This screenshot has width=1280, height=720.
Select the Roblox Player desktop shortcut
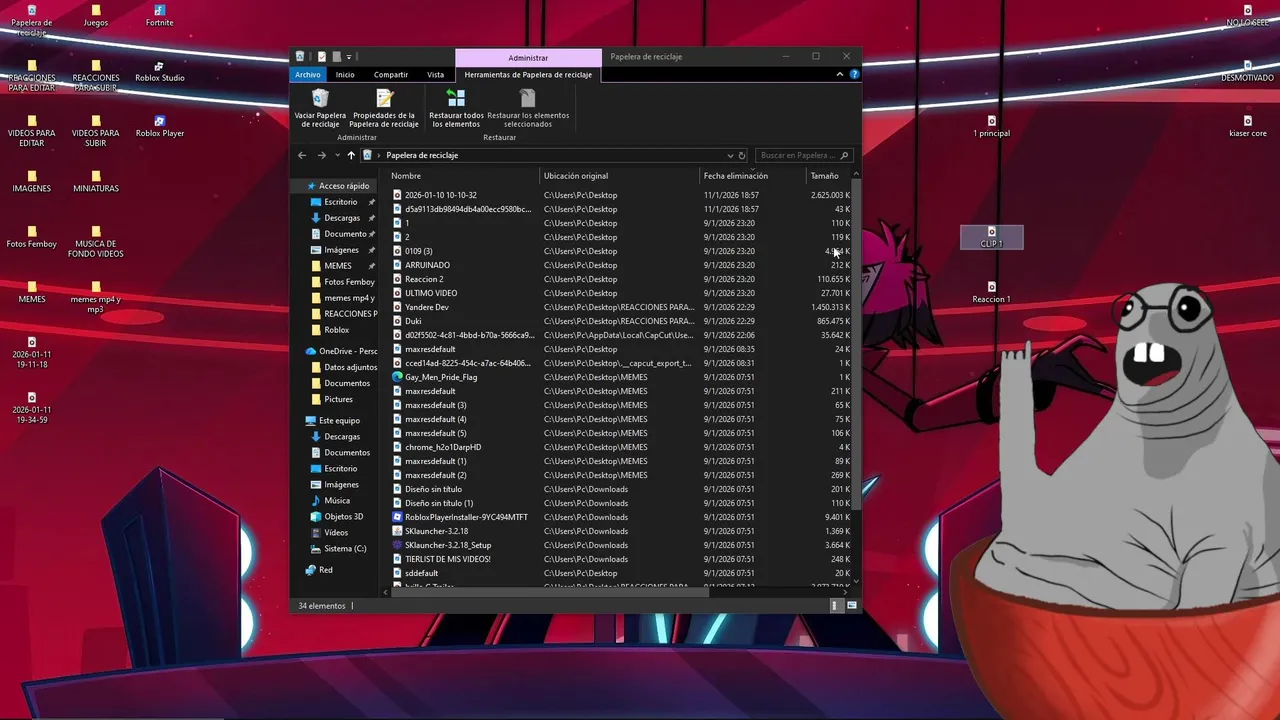[160, 126]
